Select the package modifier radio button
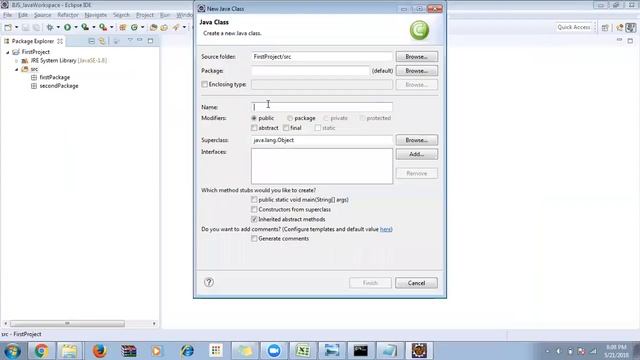Viewport: 640px width, 360px height. [290, 118]
